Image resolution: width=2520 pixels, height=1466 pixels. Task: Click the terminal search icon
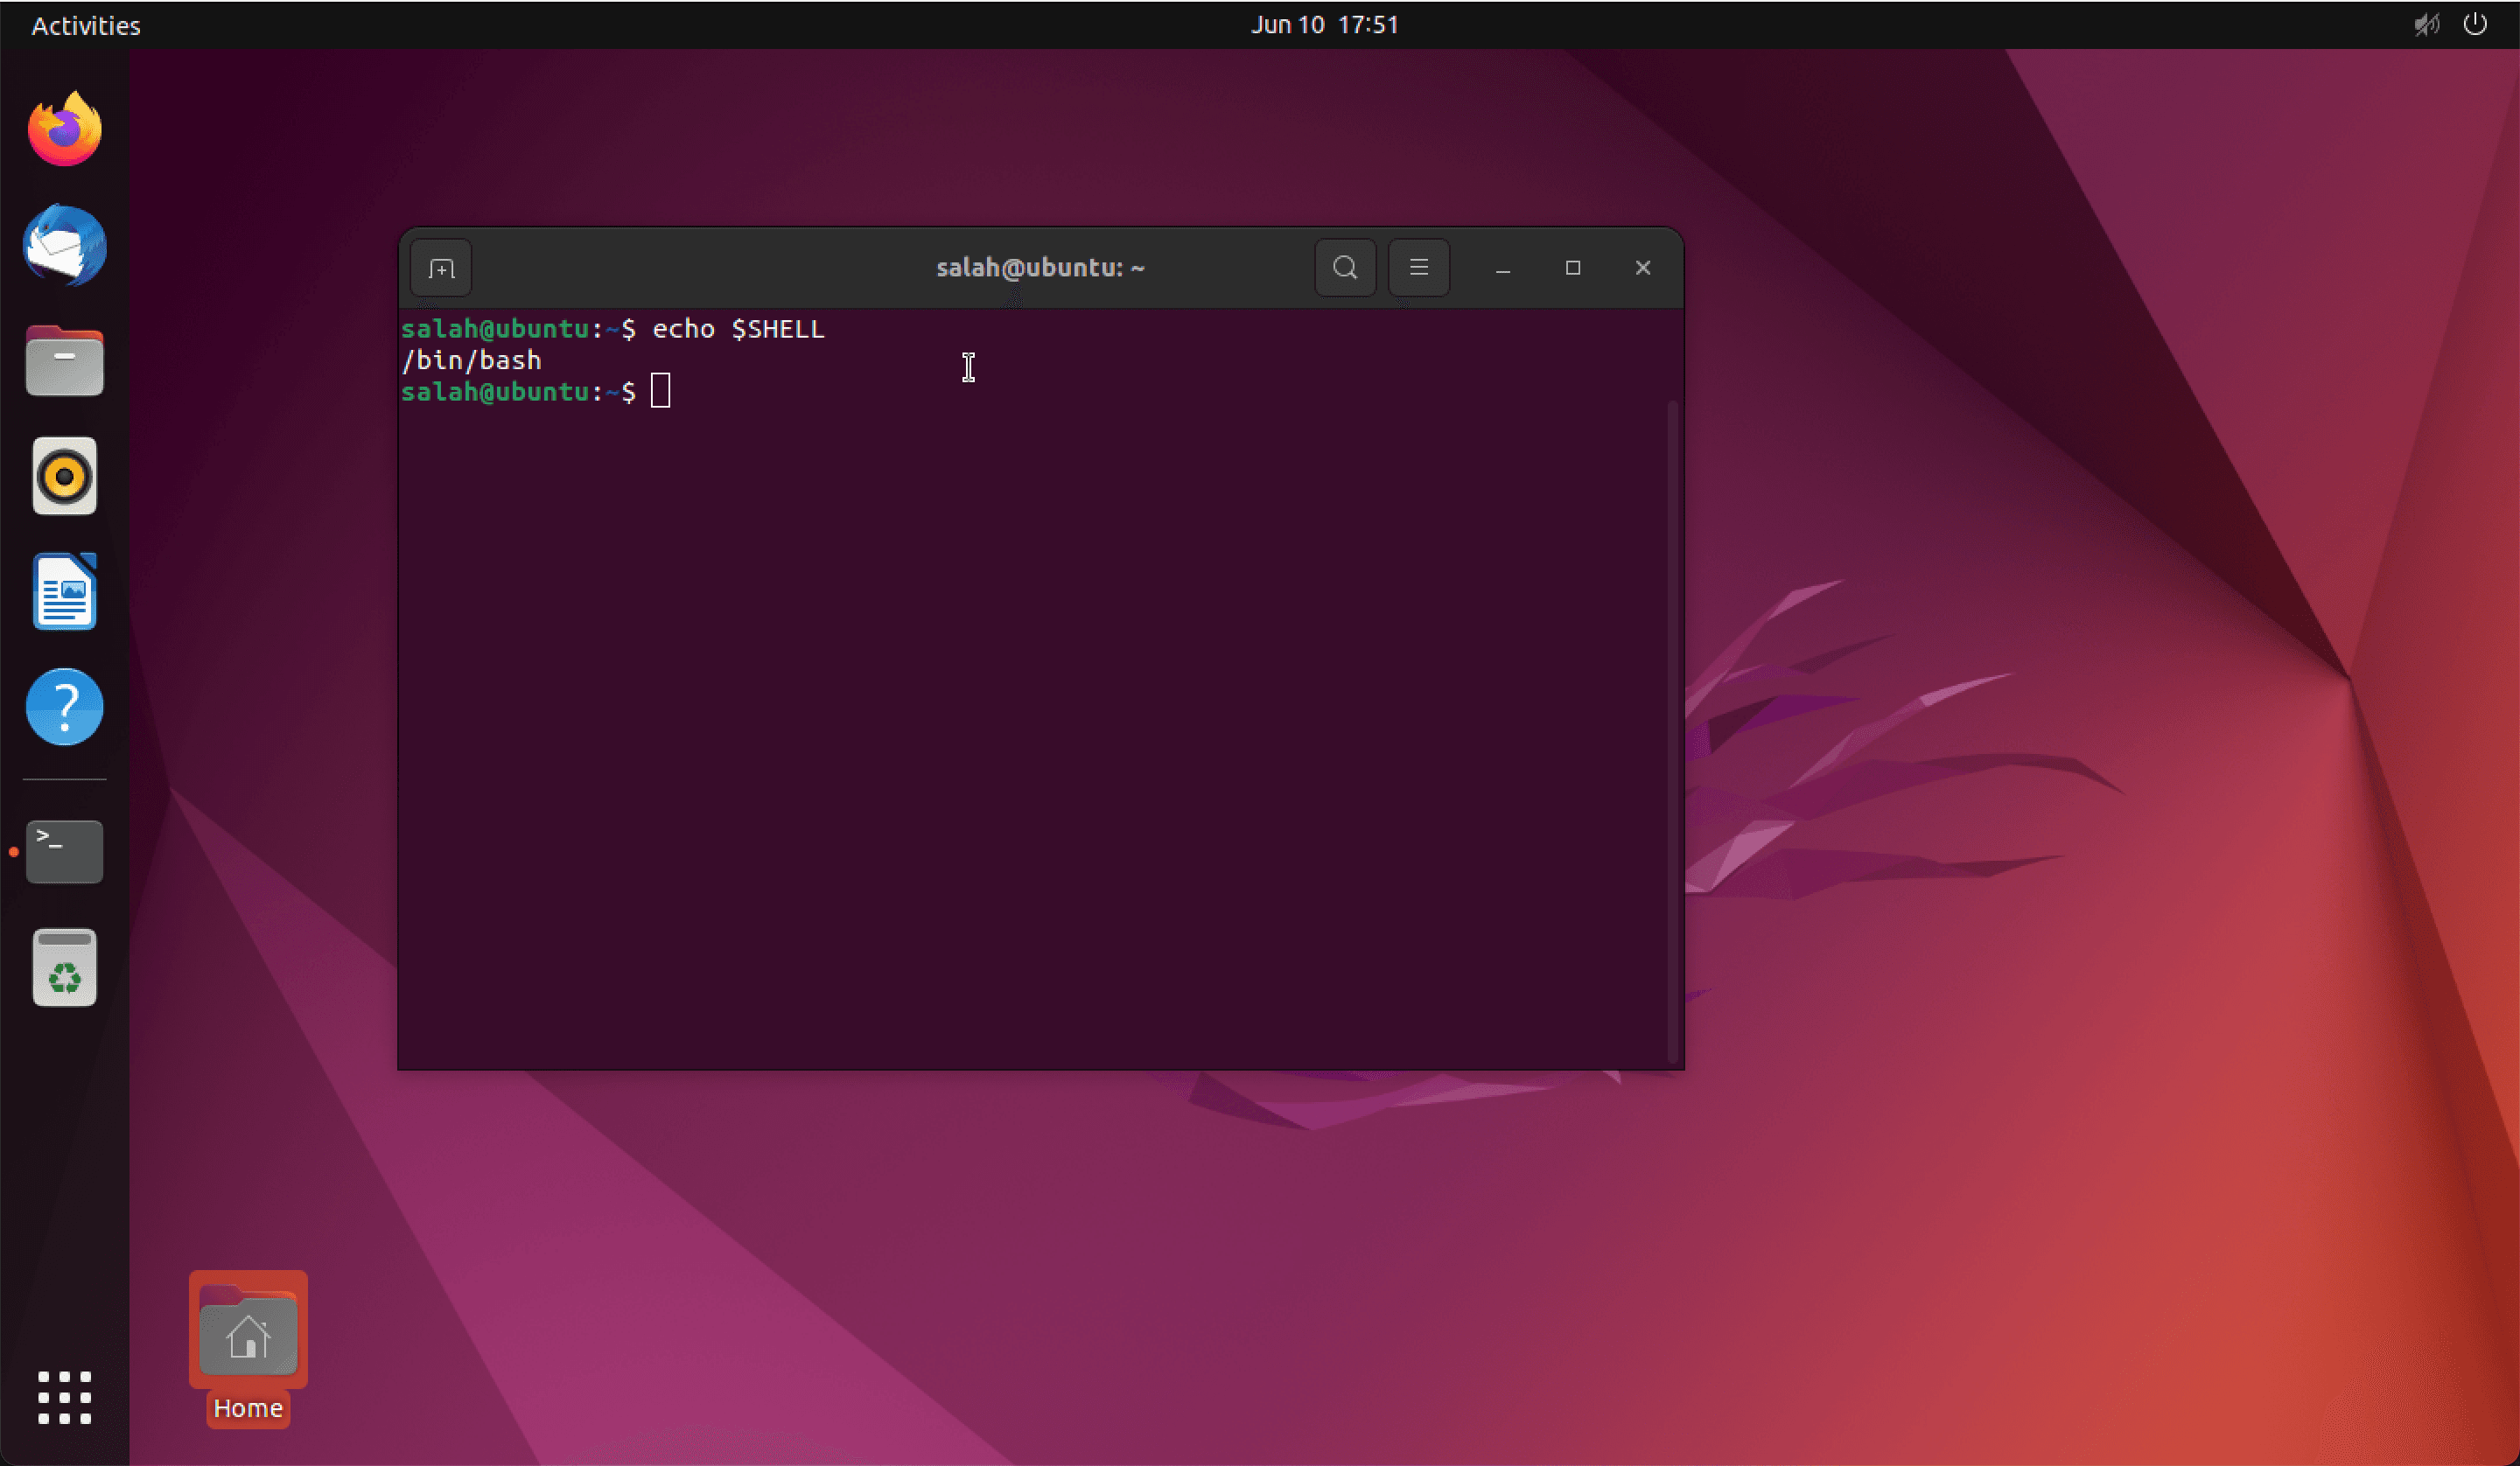[x=1345, y=268]
